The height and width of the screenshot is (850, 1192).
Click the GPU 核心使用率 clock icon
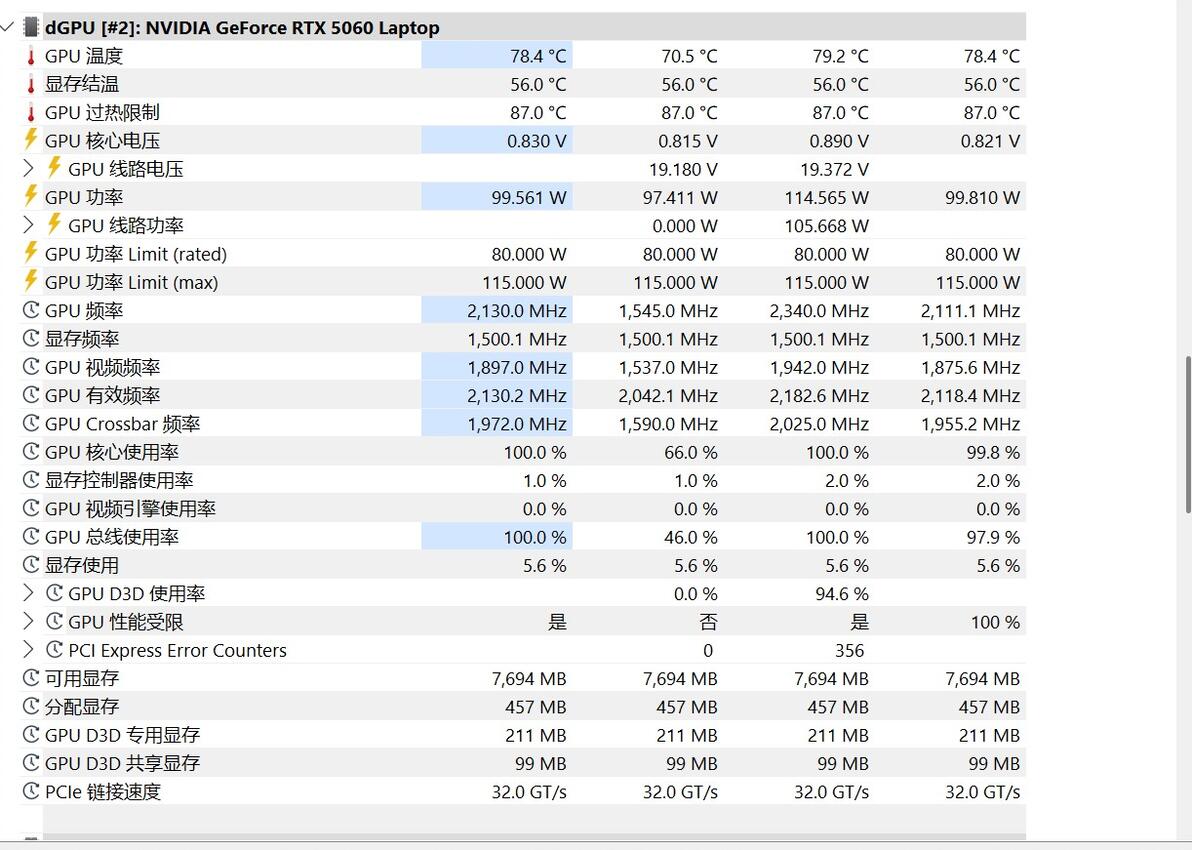31,452
